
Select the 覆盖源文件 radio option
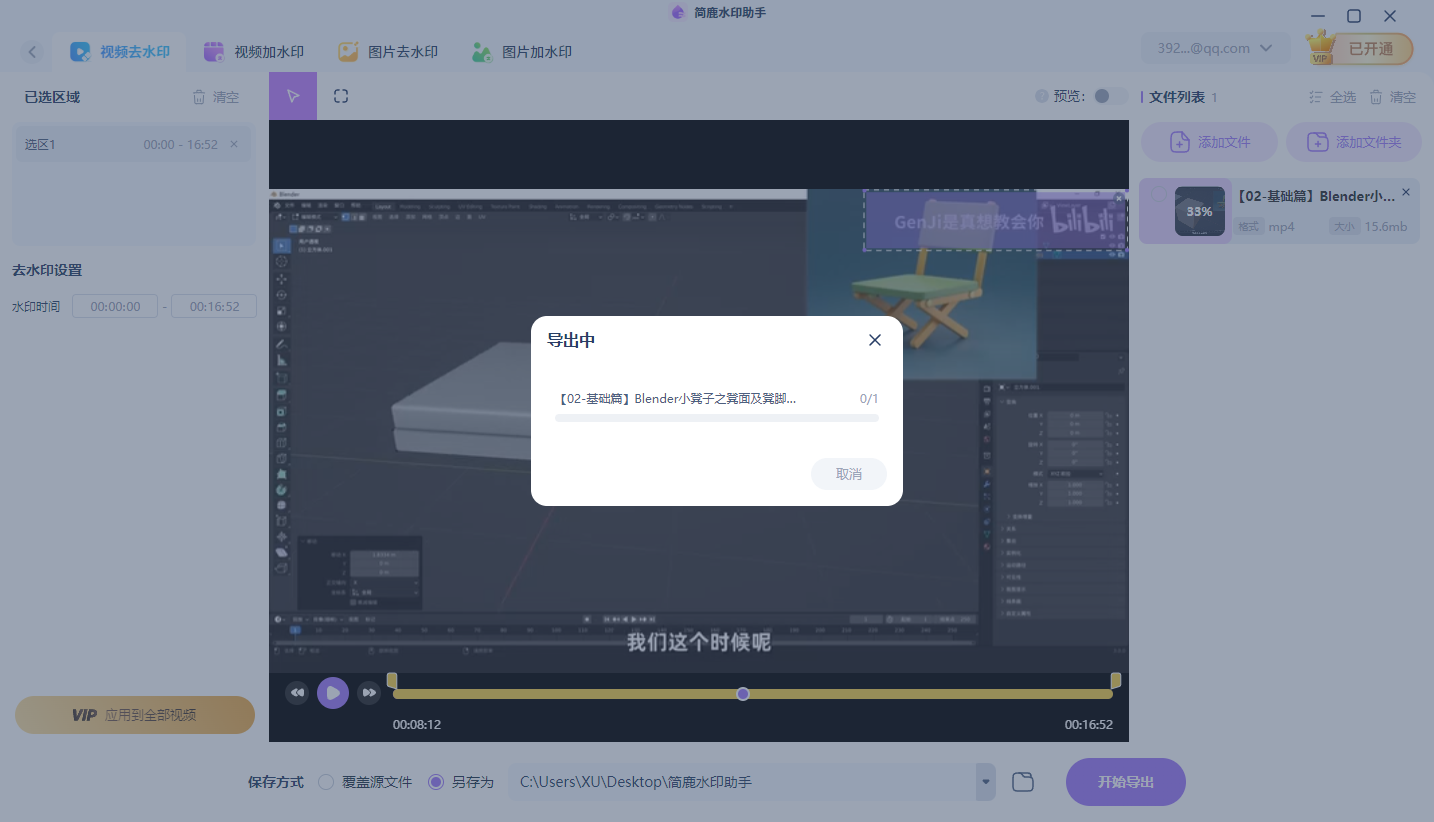click(326, 782)
